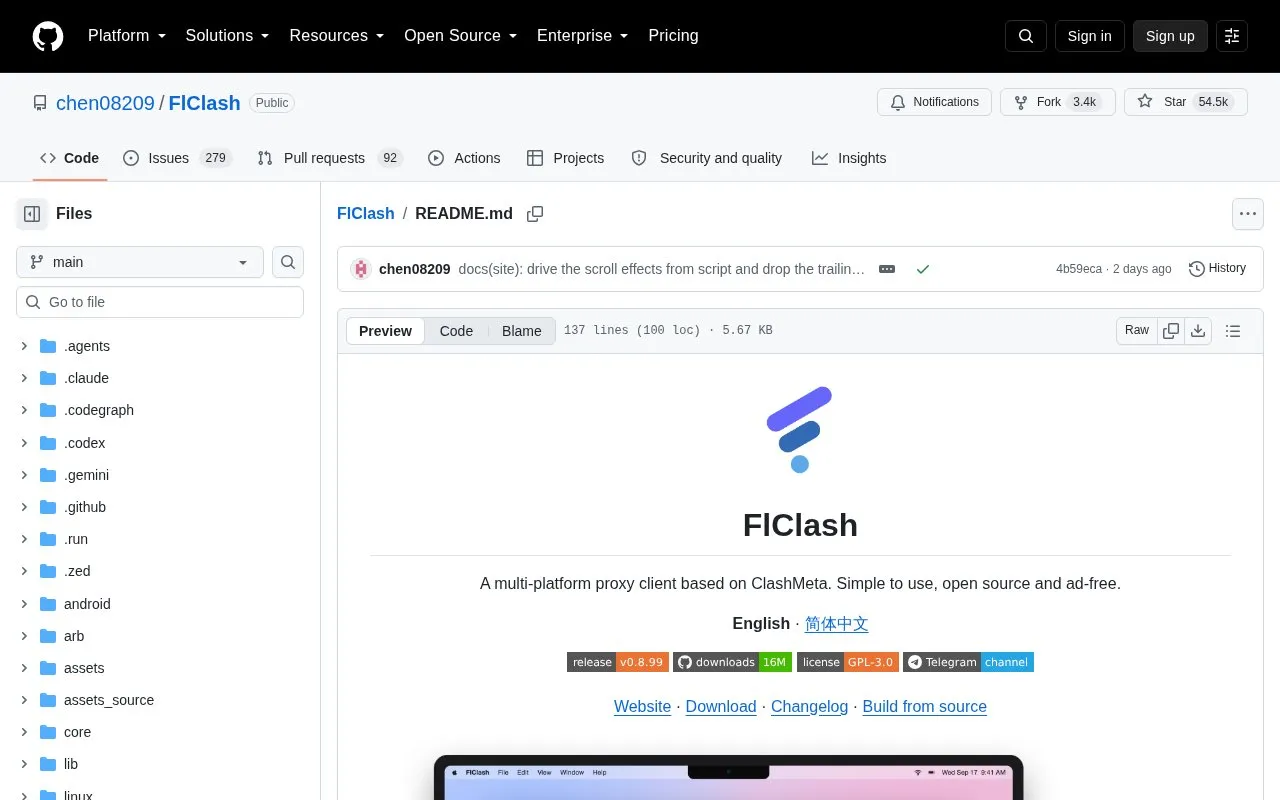Collapse the file tree side panel
The image size is (1280, 800).
(32, 214)
